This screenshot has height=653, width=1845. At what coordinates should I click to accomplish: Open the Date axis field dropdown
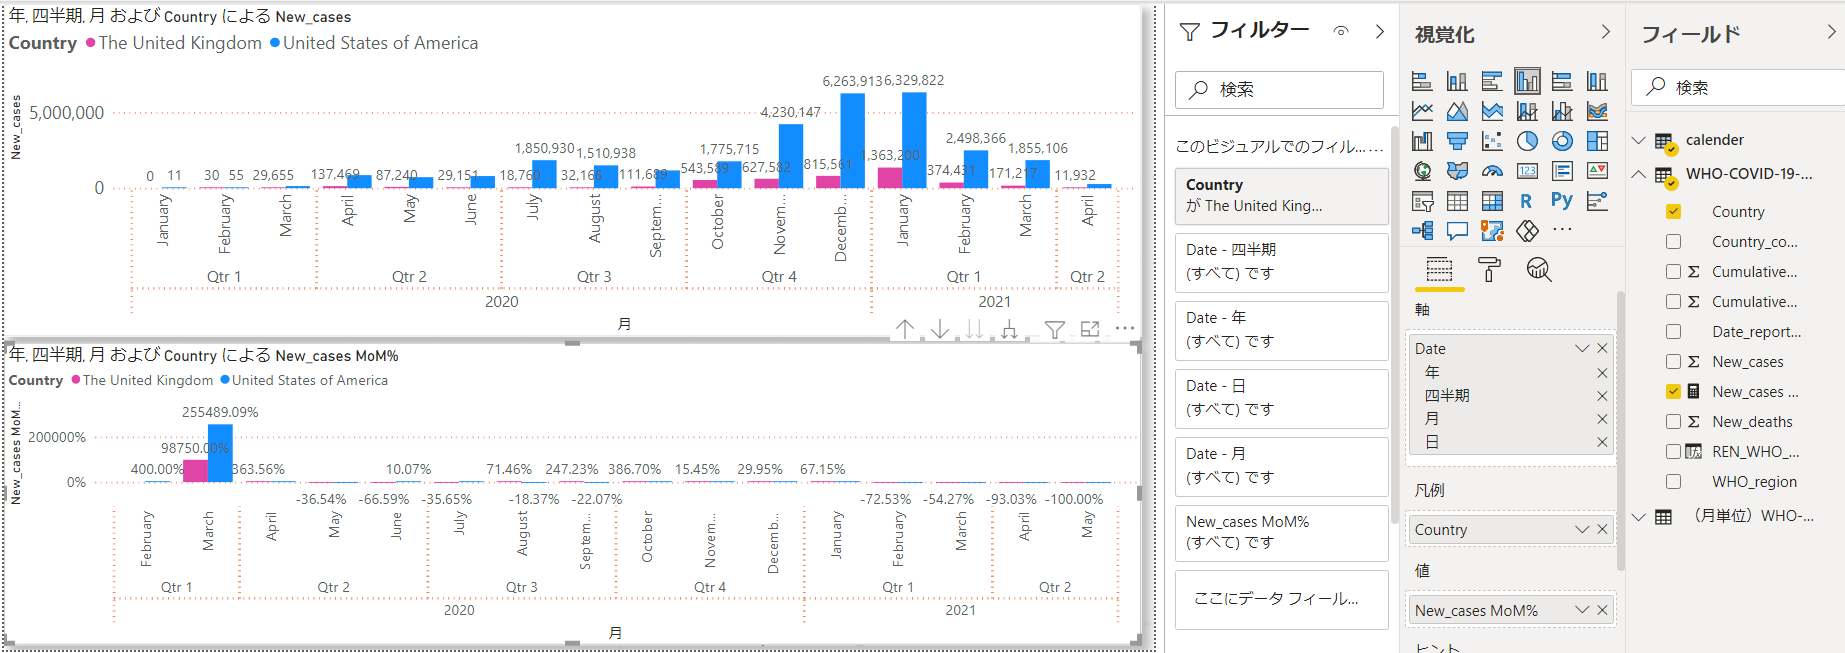[1582, 348]
